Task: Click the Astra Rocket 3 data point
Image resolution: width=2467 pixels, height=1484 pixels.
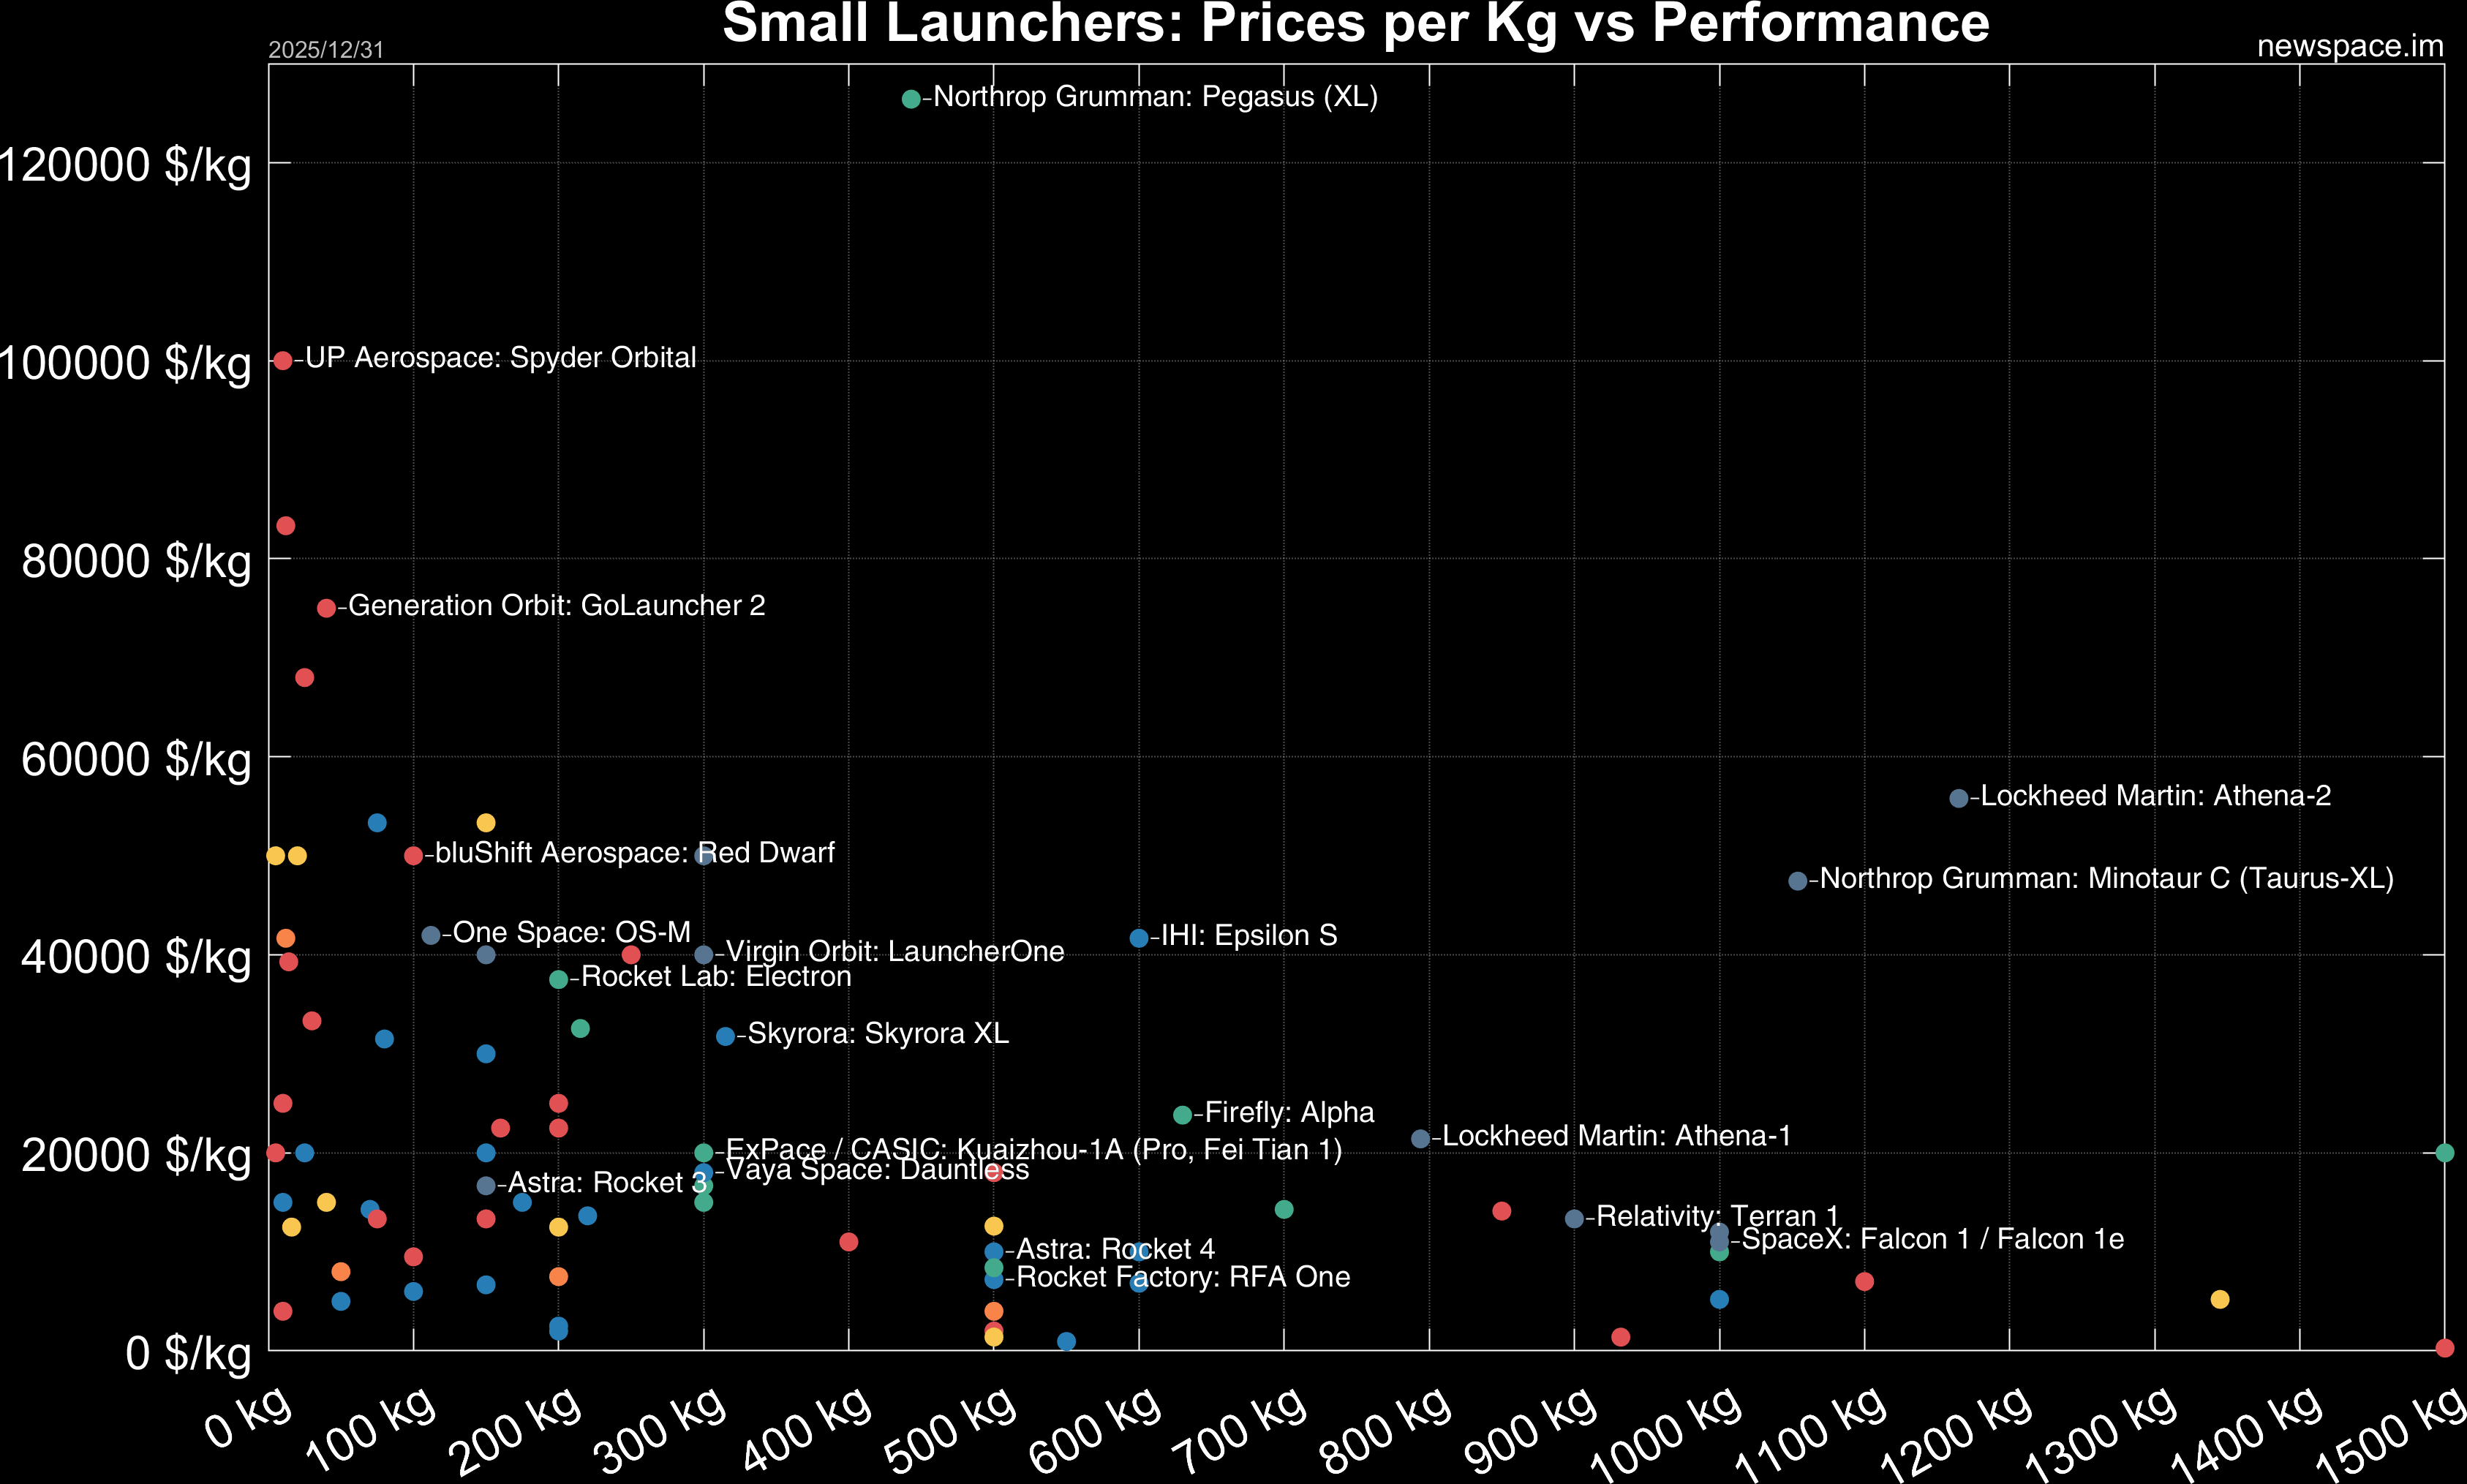Action: tap(486, 1185)
